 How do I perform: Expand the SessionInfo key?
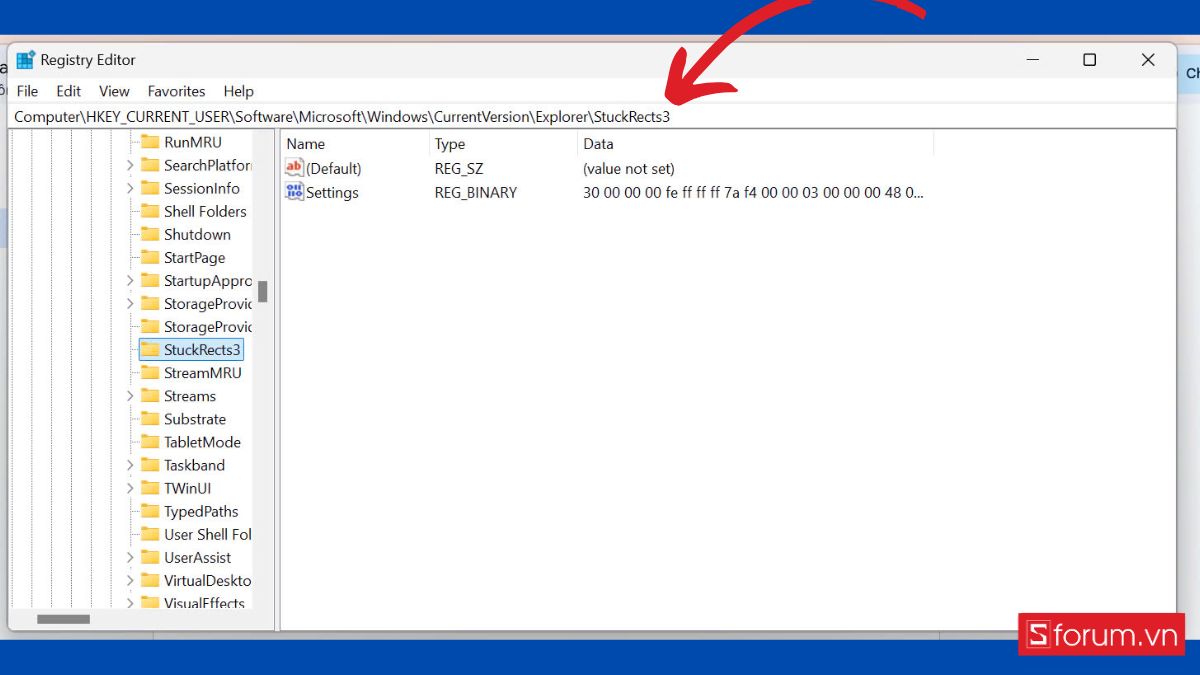(x=130, y=188)
